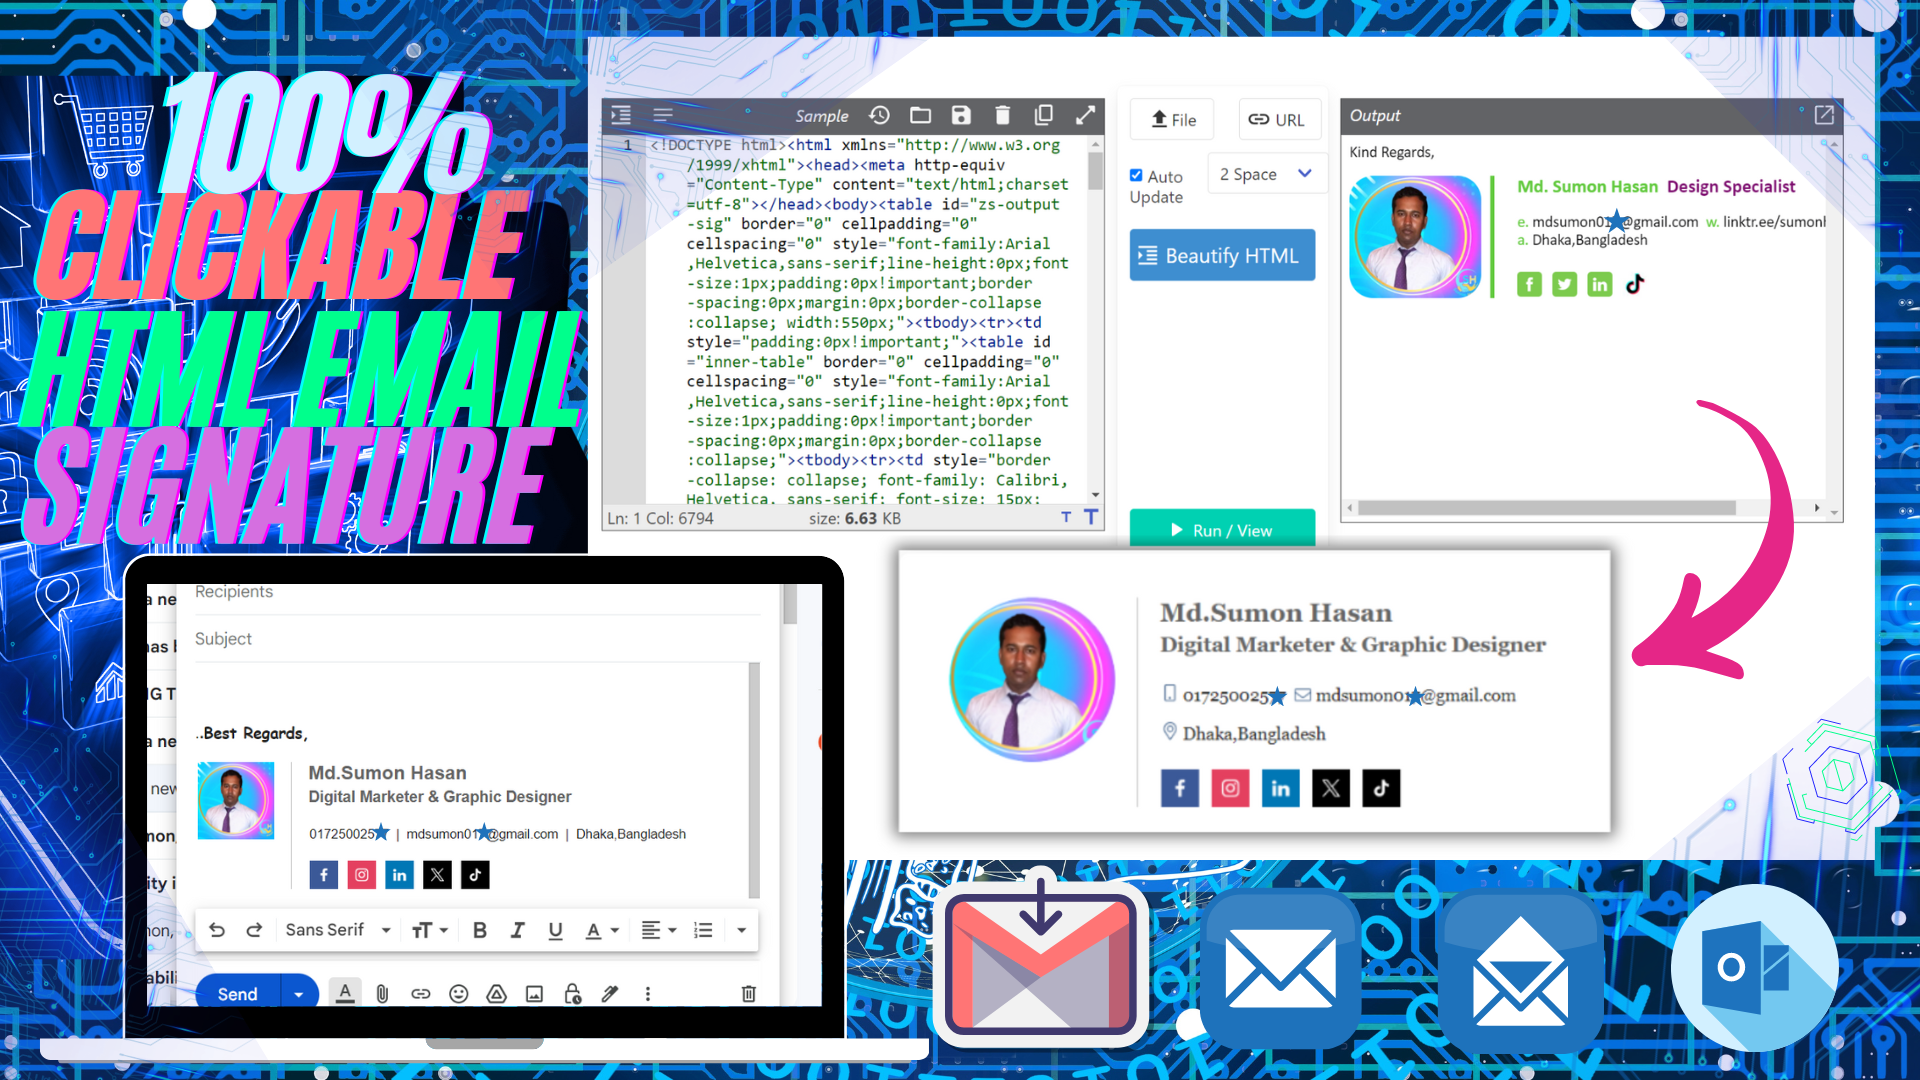Click the X (Twitter) icon in signature
This screenshot has height=1080, width=1920.
click(1331, 787)
